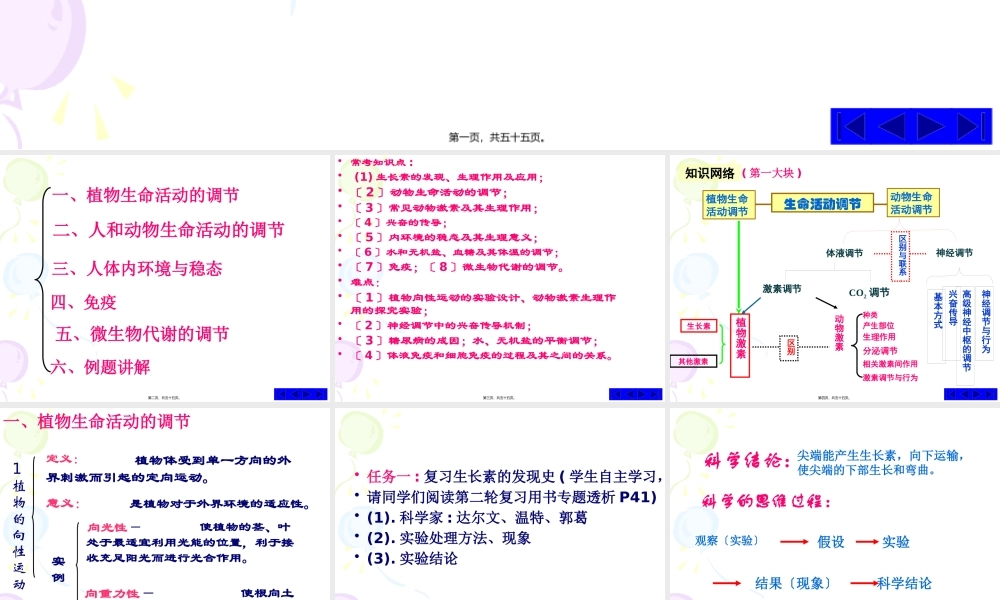1000x600 pixels.
Task: Click the 六、例题讲解 outline entry
Action: [x=101, y=363]
